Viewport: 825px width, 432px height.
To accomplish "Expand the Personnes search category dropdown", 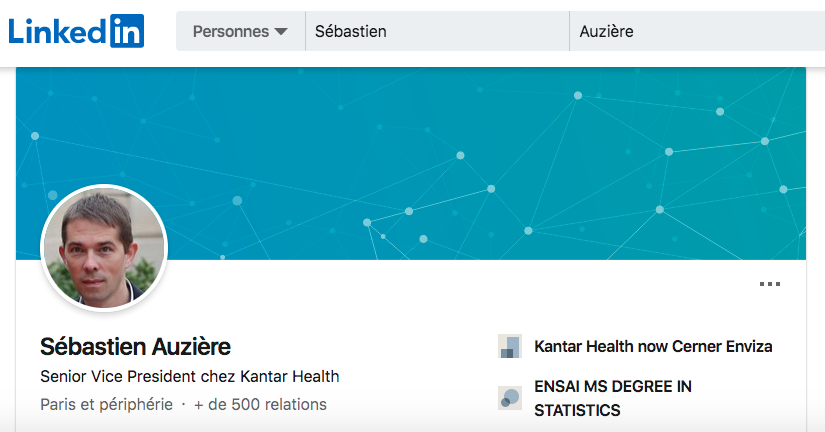I will click(240, 31).
